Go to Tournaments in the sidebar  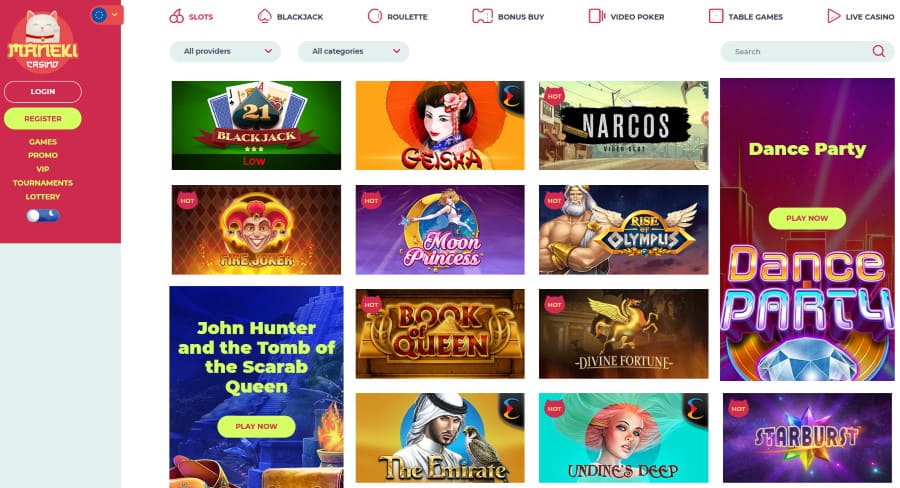click(x=43, y=183)
